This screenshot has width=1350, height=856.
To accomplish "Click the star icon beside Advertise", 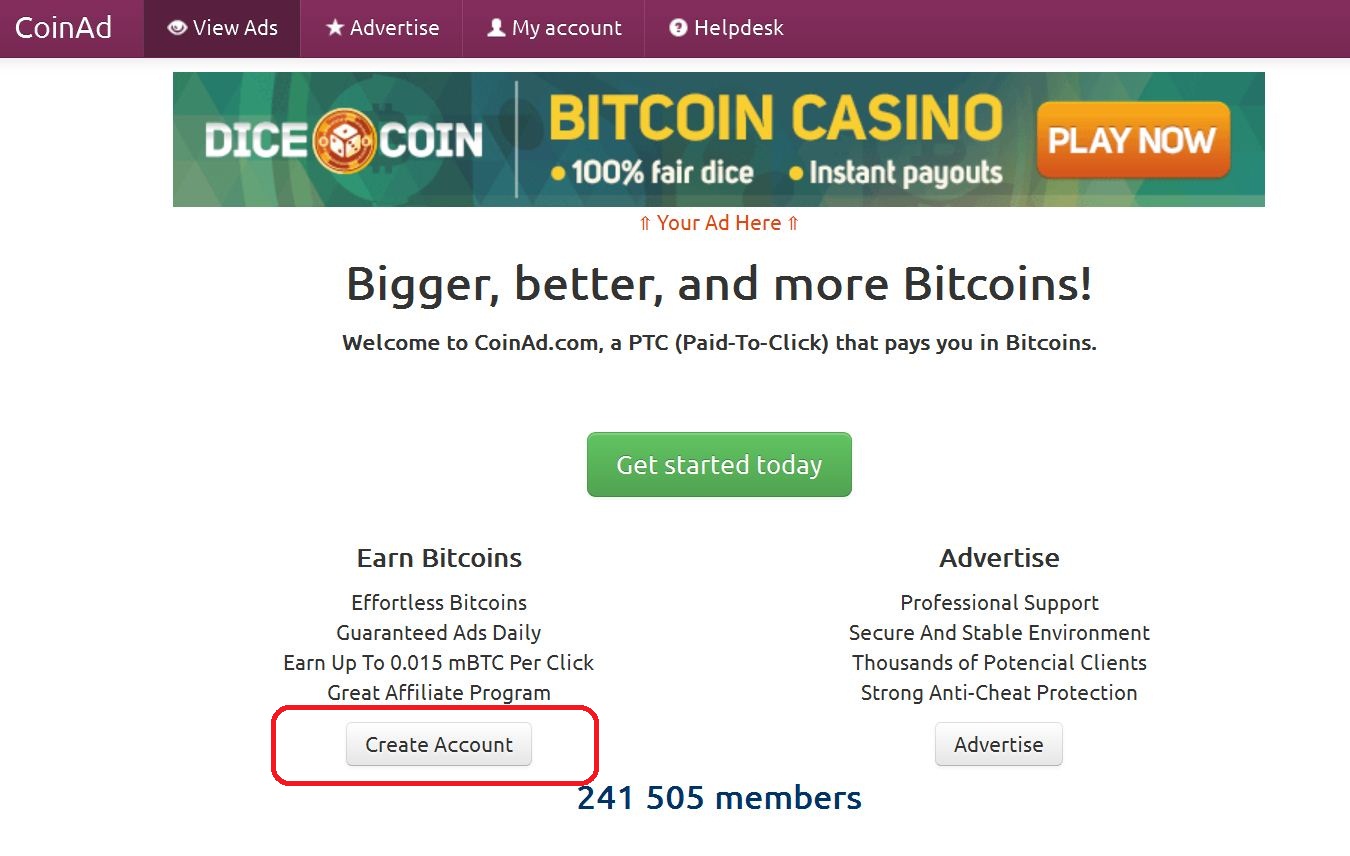I will tap(335, 28).
